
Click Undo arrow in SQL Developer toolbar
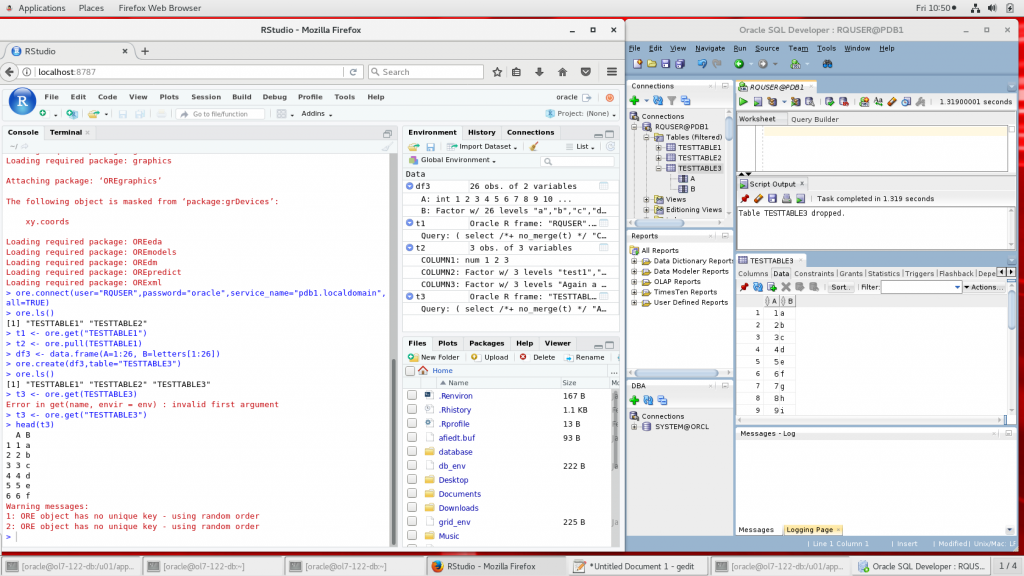click(702, 64)
